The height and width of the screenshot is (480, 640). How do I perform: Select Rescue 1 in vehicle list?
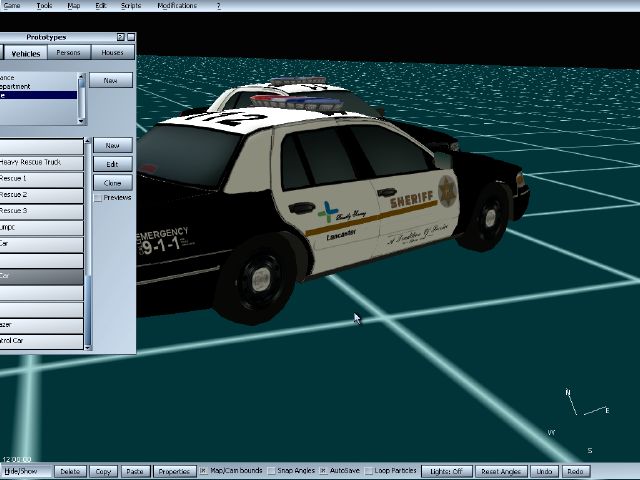[x=41, y=179]
